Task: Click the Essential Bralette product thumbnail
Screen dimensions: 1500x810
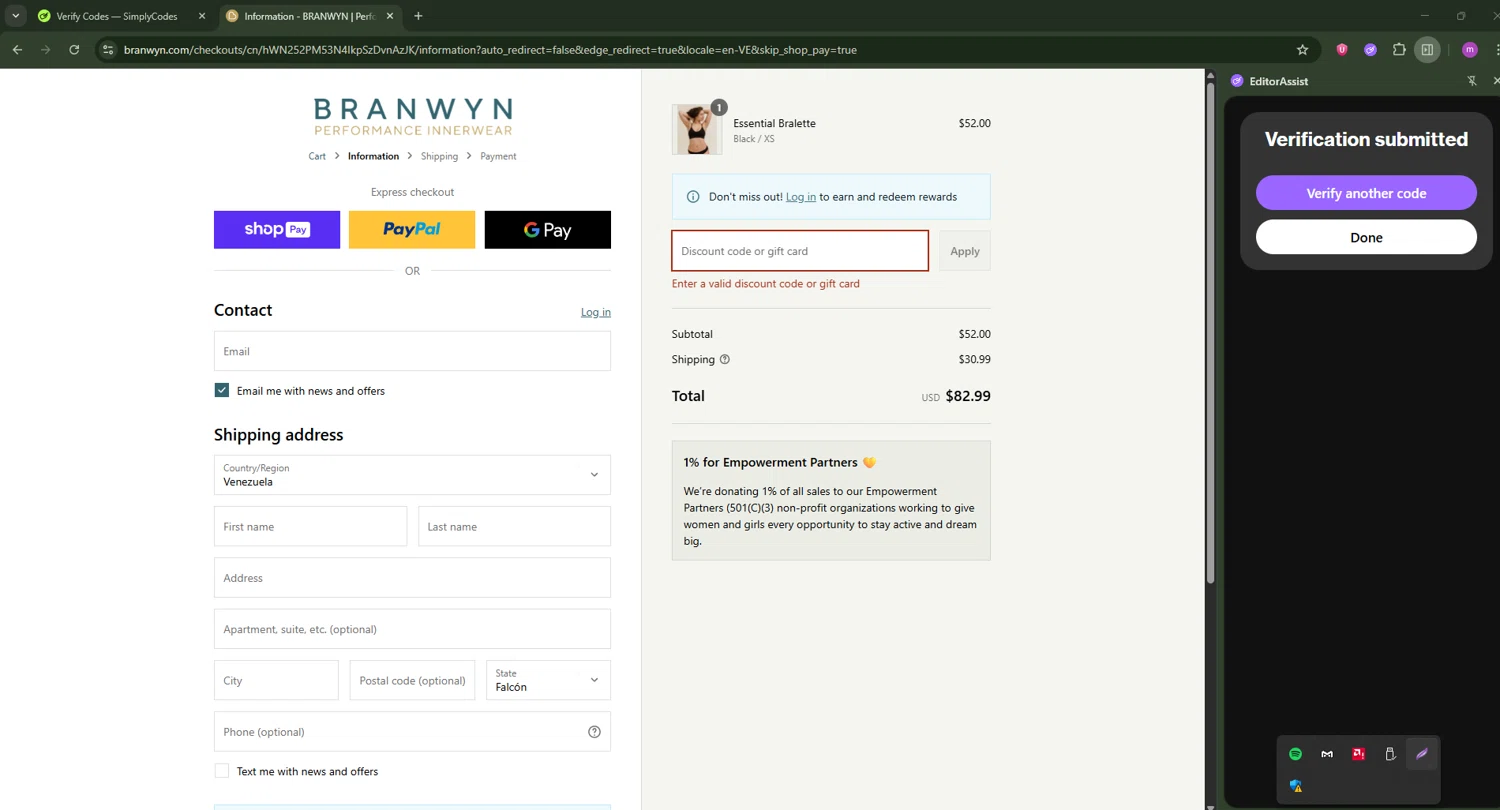Action: click(x=697, y=130)
